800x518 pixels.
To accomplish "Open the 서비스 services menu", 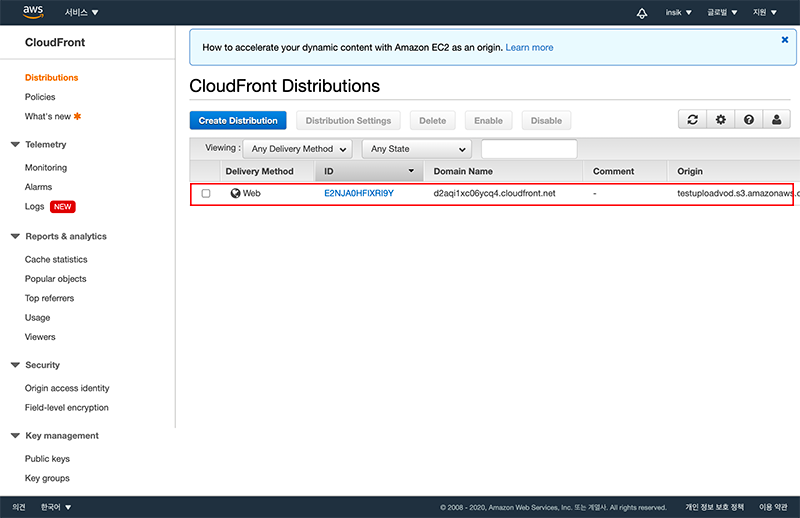I will (81, 12).
